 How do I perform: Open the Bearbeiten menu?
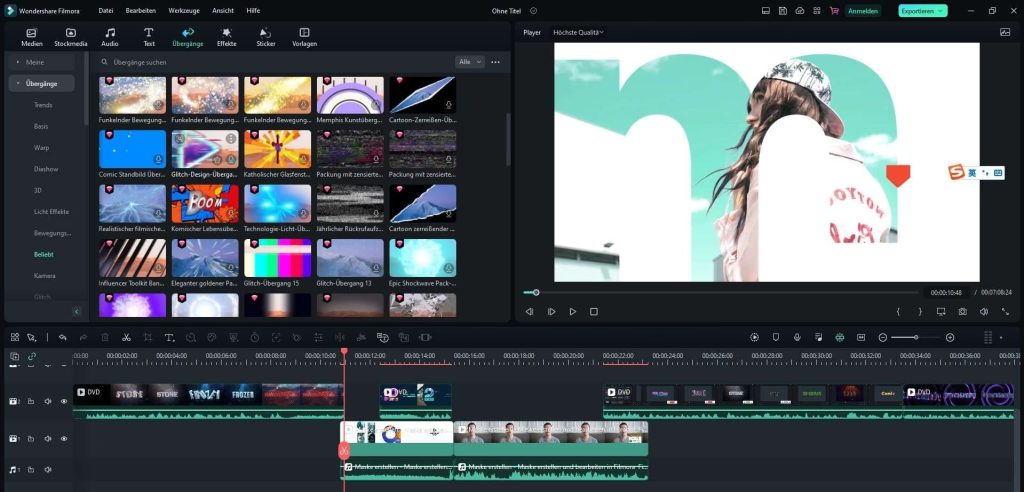coord(140,10)
